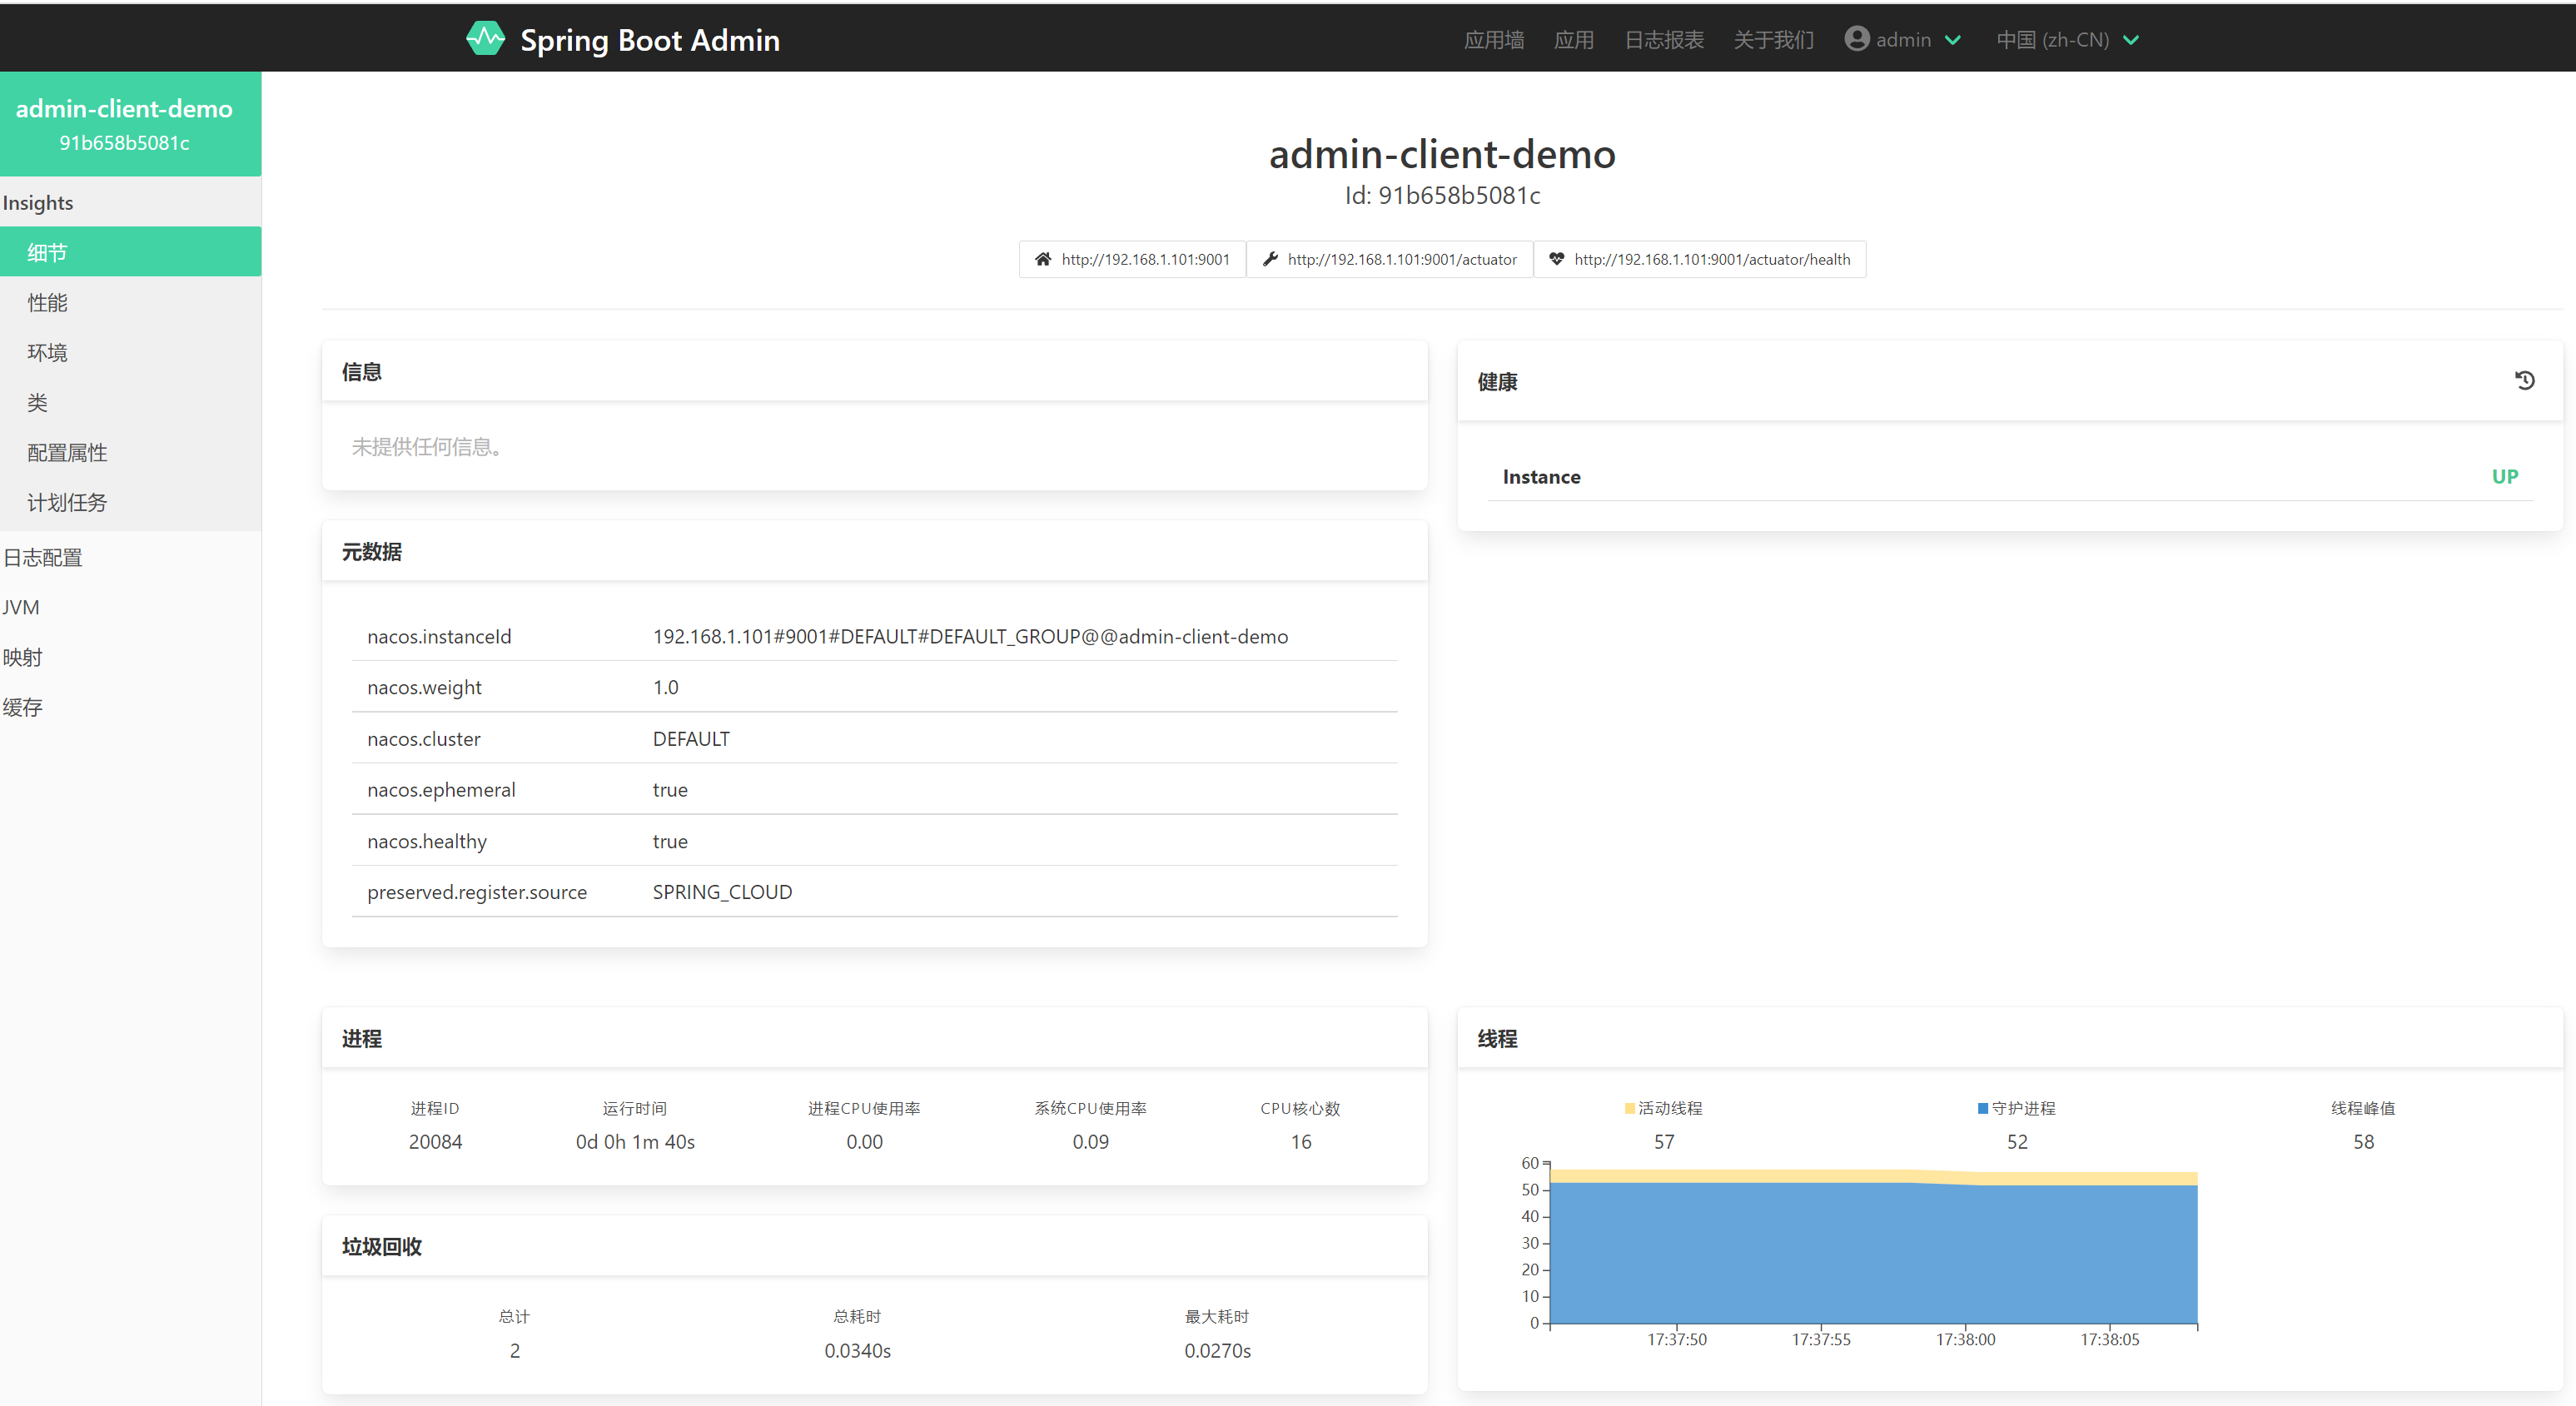This screenshot has width=2576, height=1406.
Task: Open 日志配置 in the sidebar
Action: 131,557
